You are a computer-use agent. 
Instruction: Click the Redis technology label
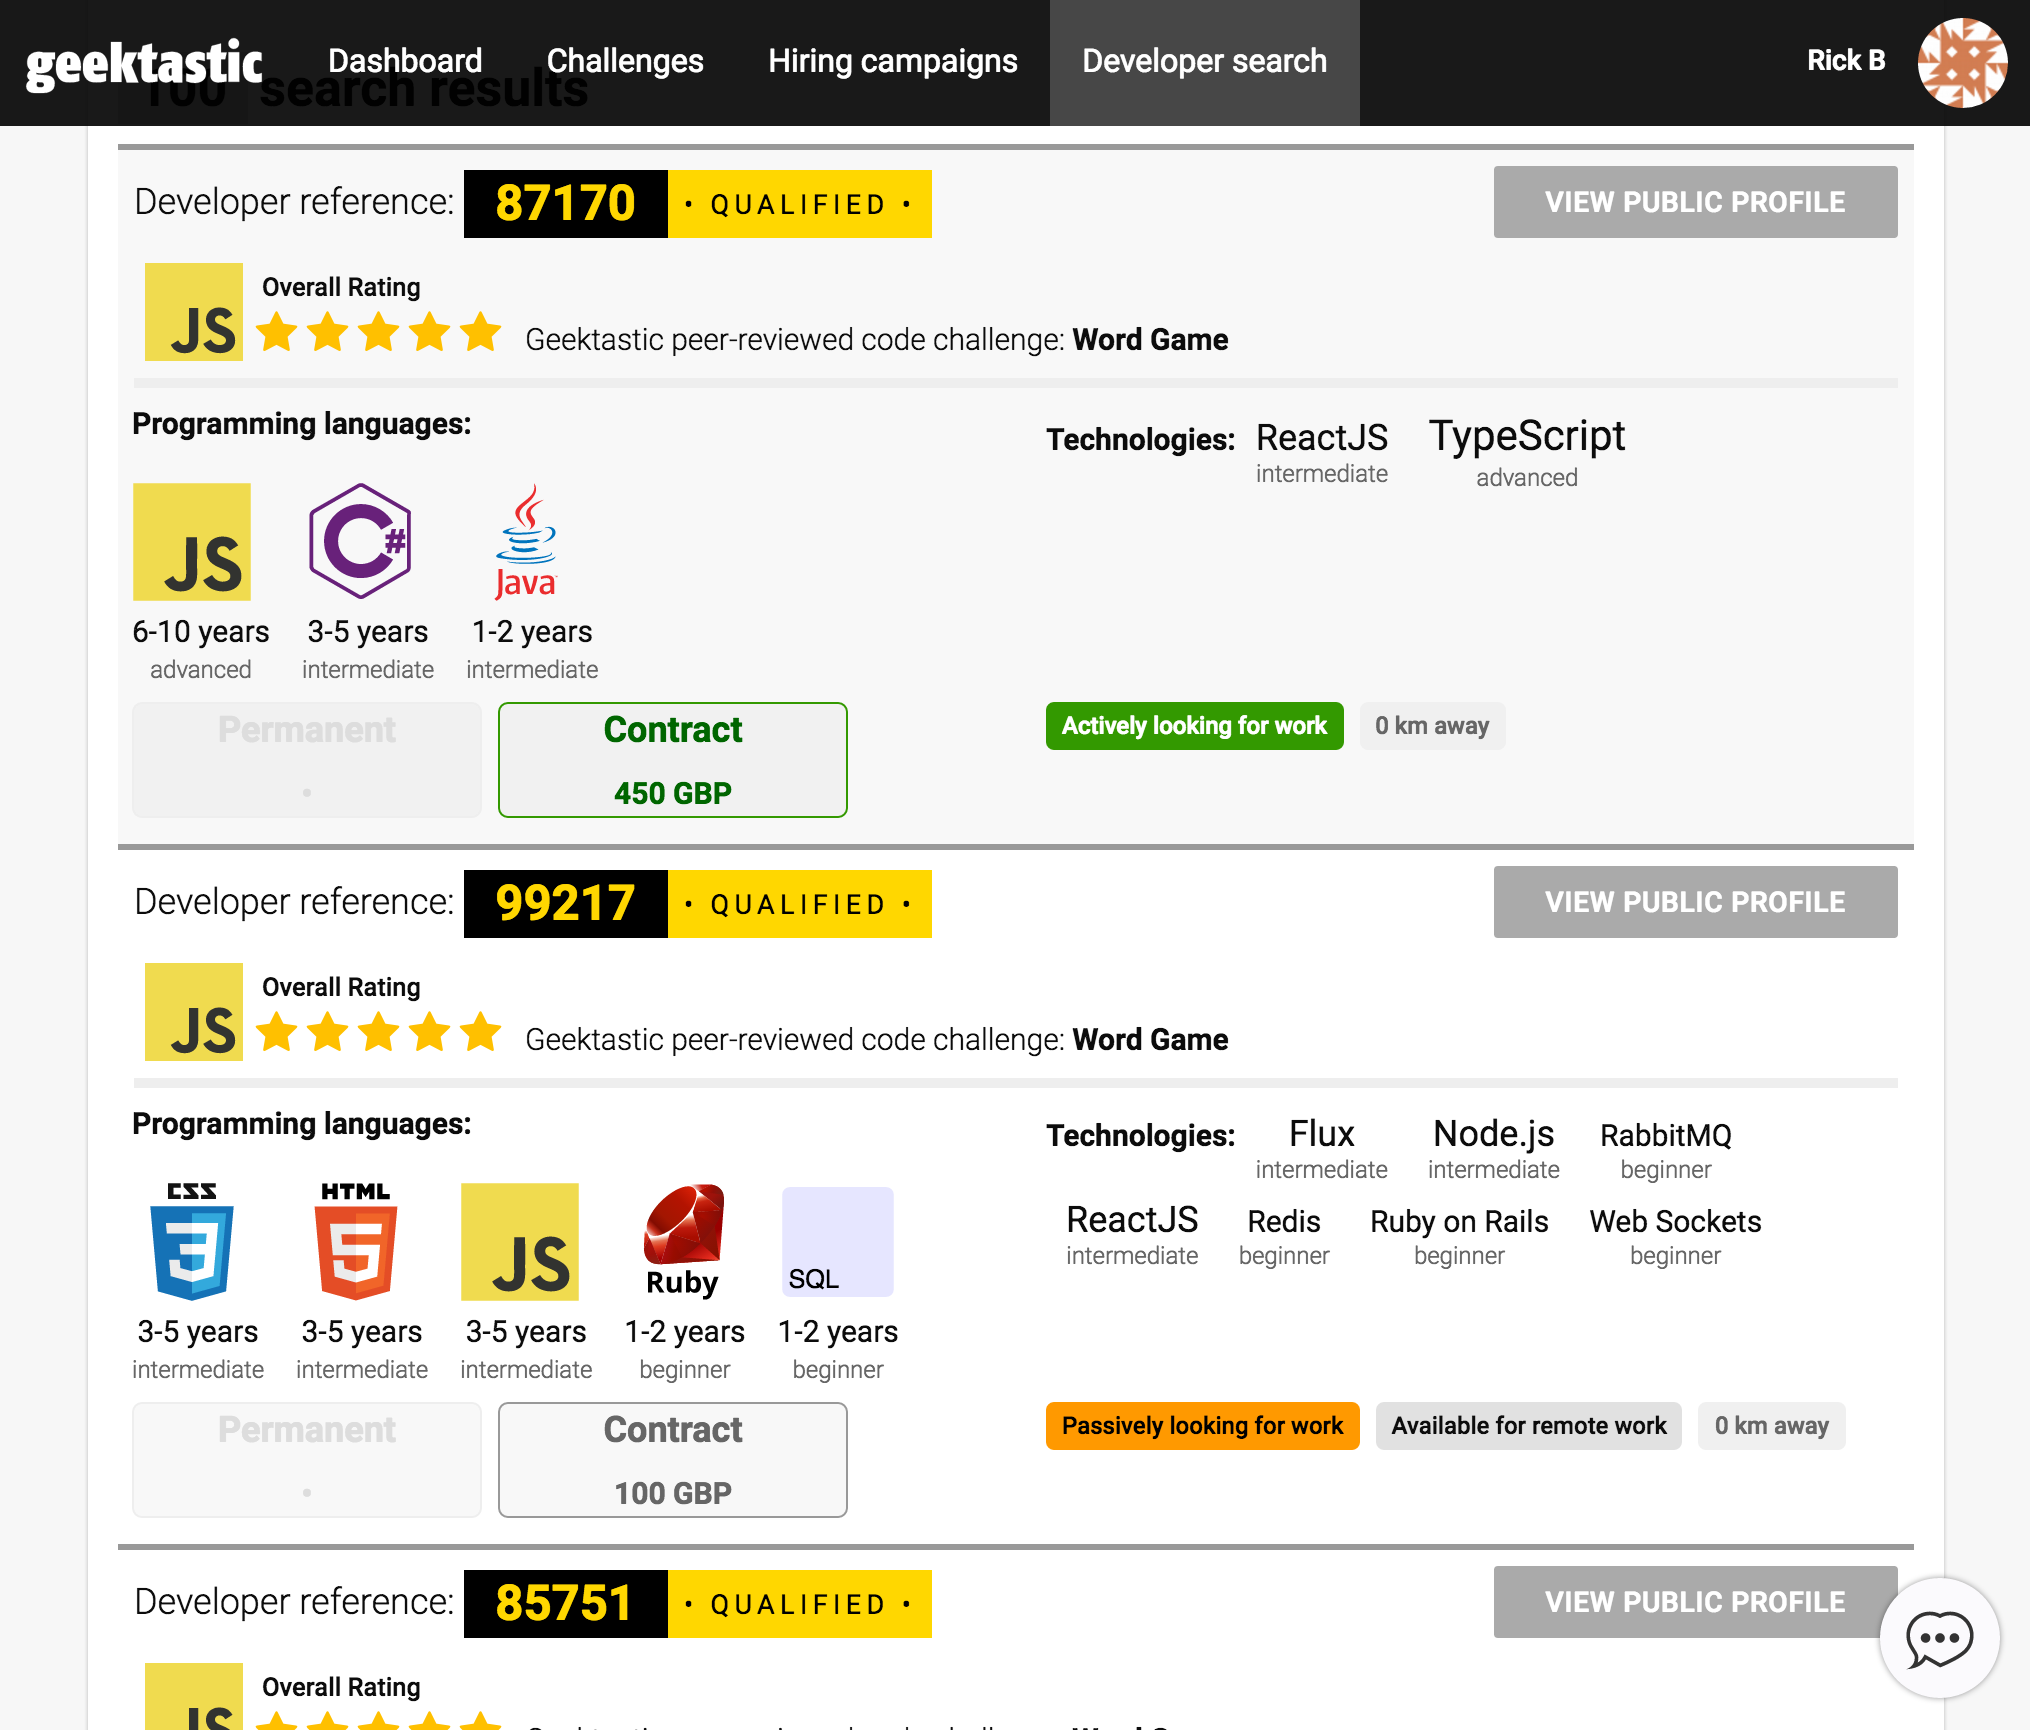coord(1284,1221)
